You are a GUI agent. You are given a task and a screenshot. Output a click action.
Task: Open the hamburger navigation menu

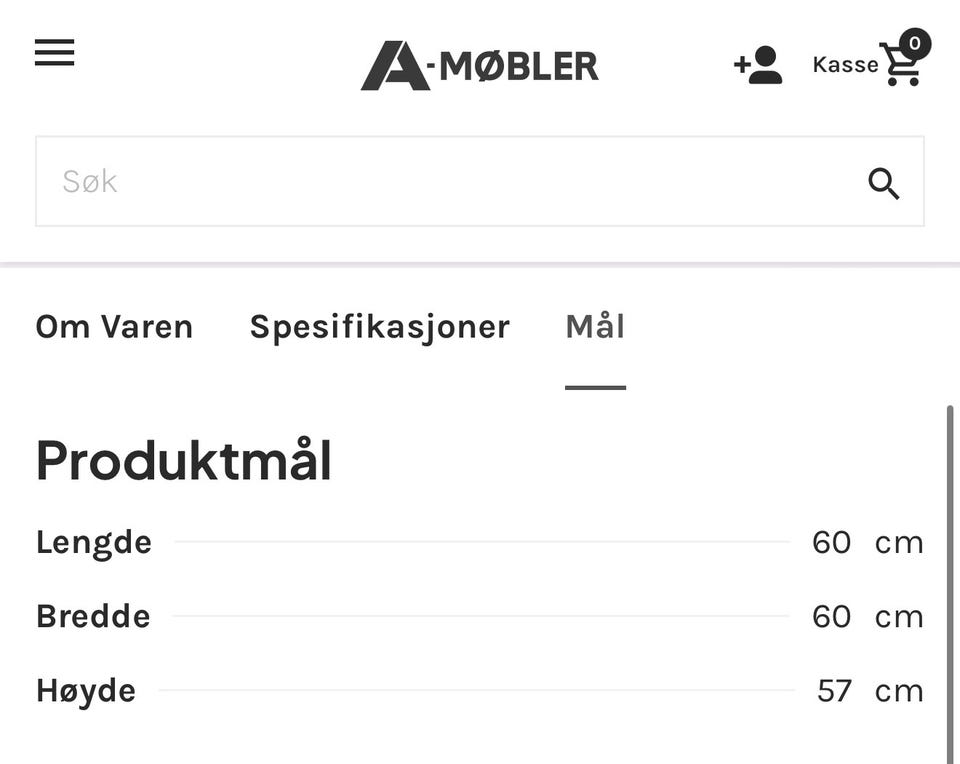click(54, 52)
